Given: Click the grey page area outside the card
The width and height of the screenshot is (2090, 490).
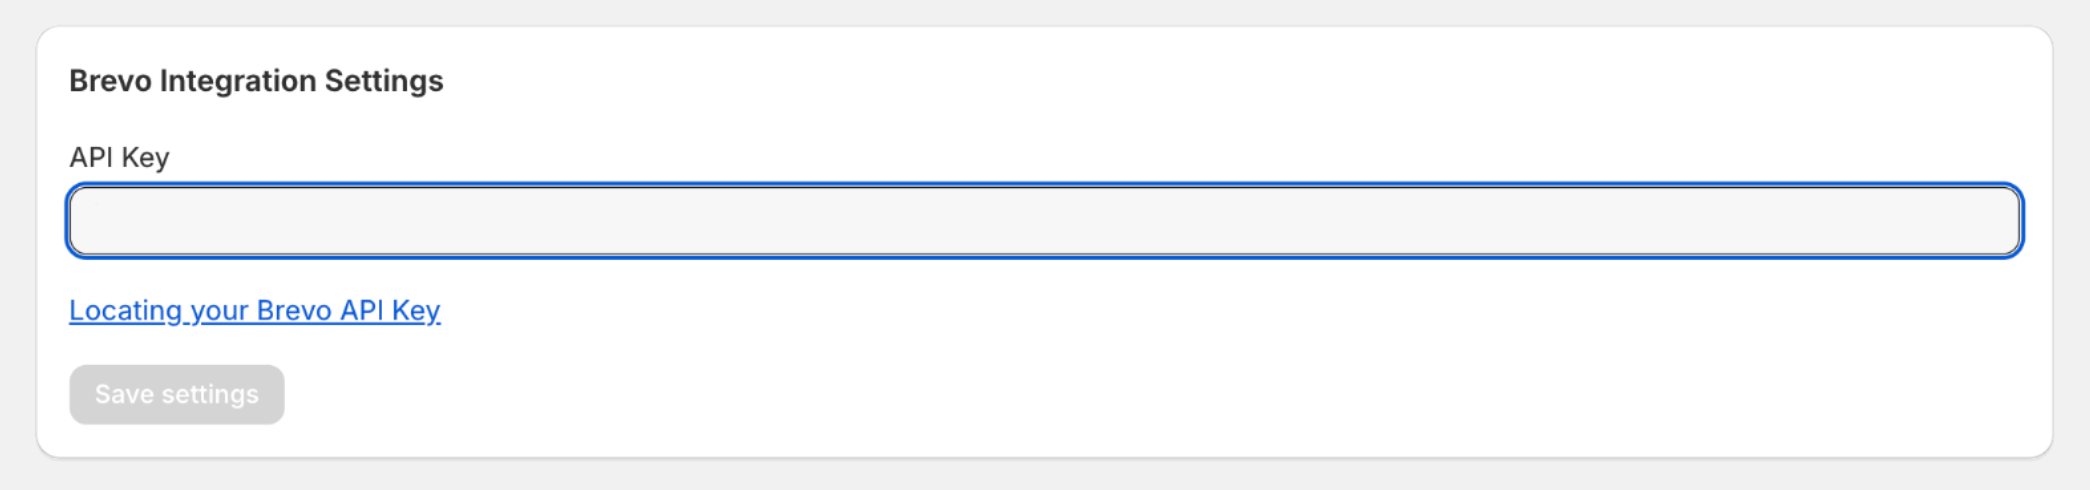Looking at the screenshot, I should [x=1045, y=476].
